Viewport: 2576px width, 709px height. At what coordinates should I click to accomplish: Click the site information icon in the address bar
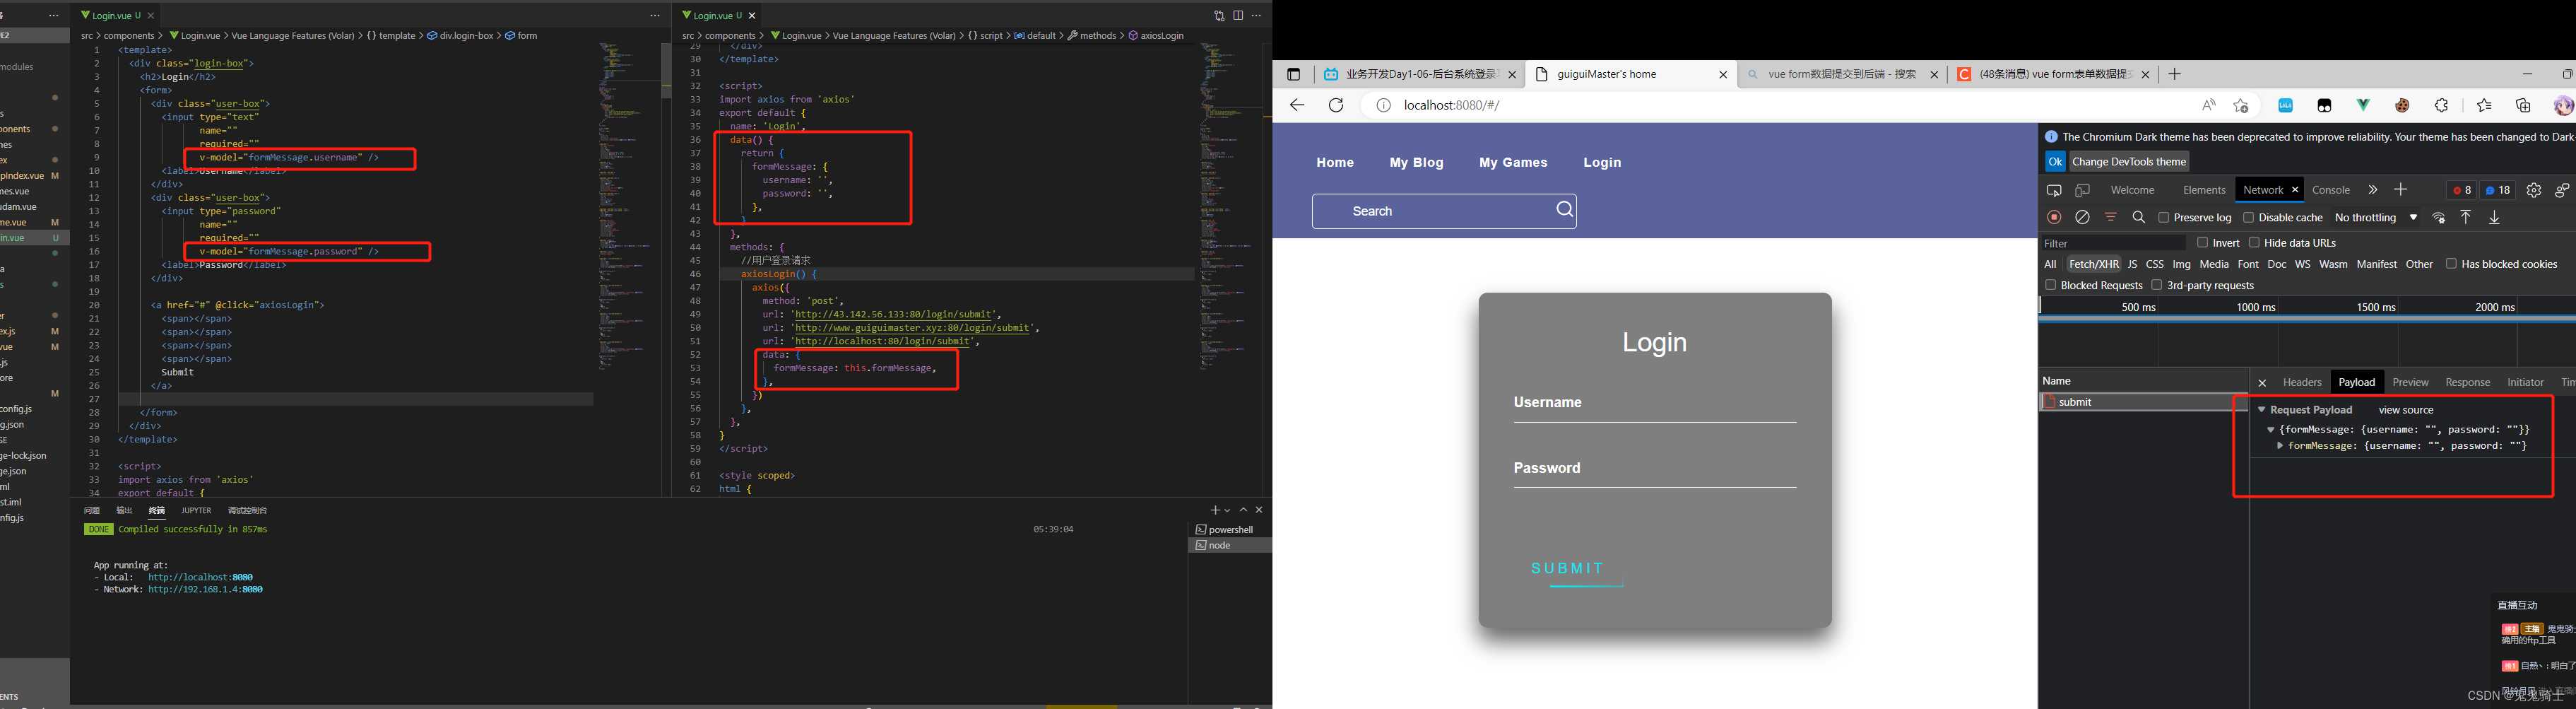coord(1383,105)
